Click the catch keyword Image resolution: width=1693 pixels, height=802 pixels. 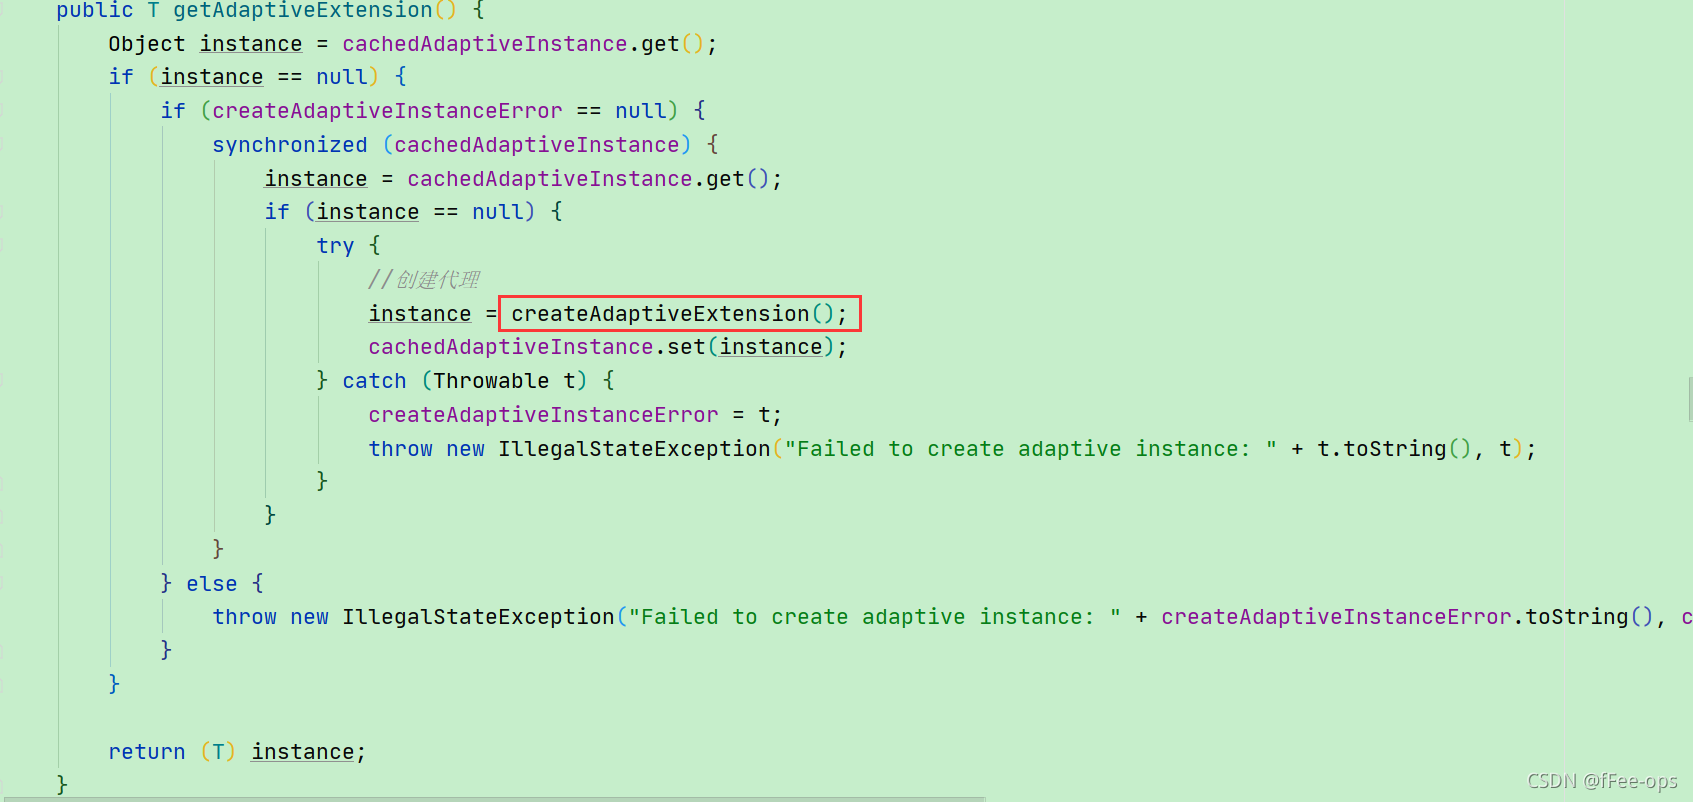click(374, 381)
